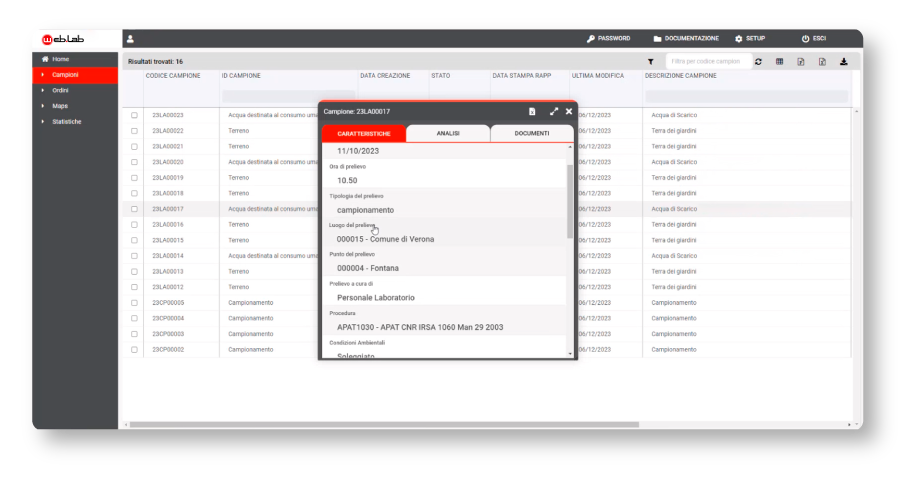Click the Tipologia value campionamento

(x=365, y=210)
